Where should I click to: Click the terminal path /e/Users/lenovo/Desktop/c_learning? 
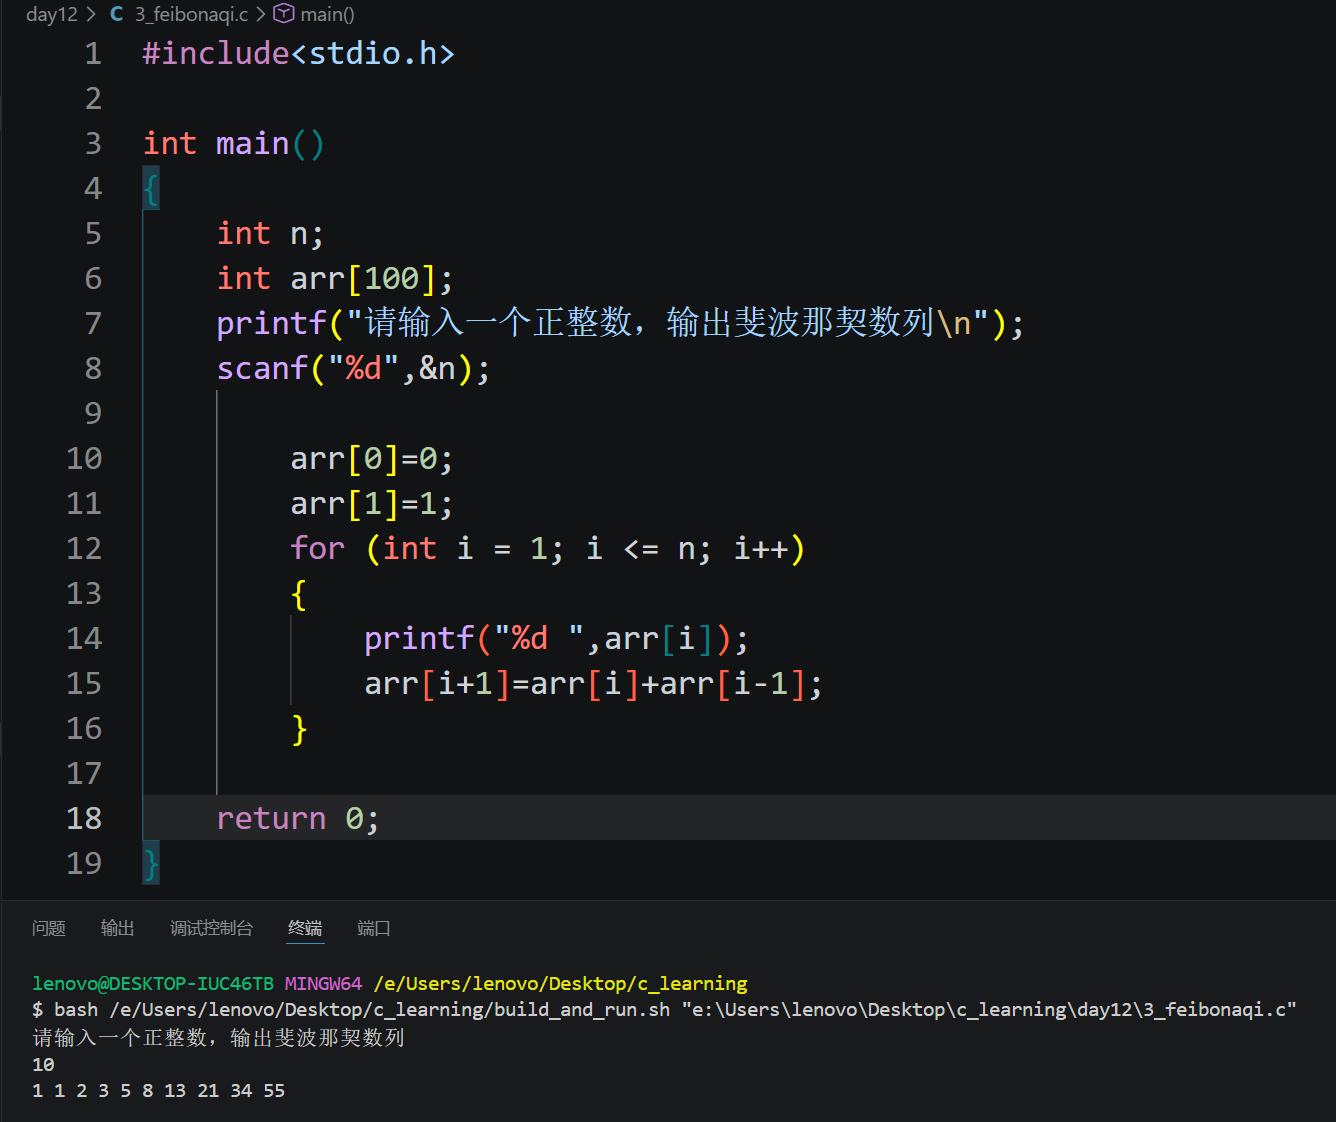pos(560,983)
